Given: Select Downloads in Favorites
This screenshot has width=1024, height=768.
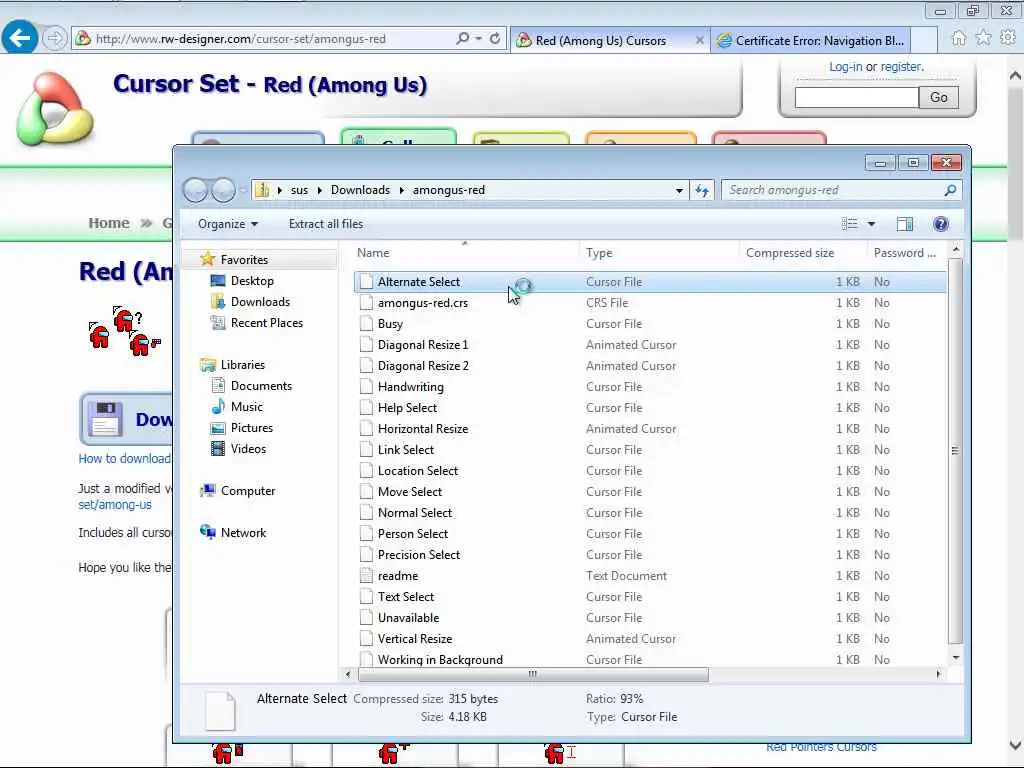Looking at the screenshot, I should (260, 302).
